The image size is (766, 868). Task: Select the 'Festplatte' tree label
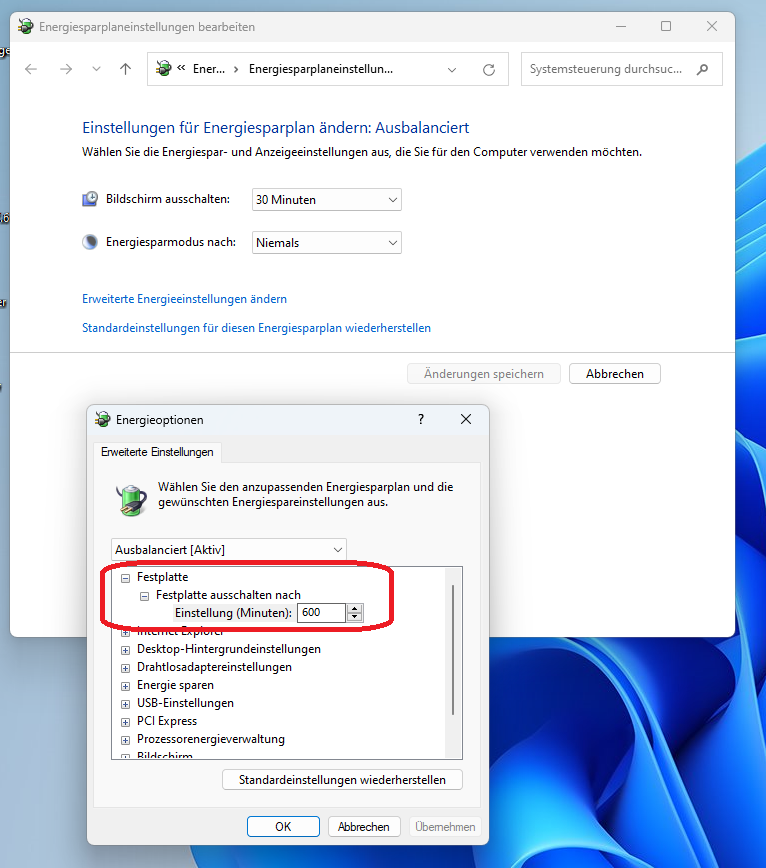[163, 577]
